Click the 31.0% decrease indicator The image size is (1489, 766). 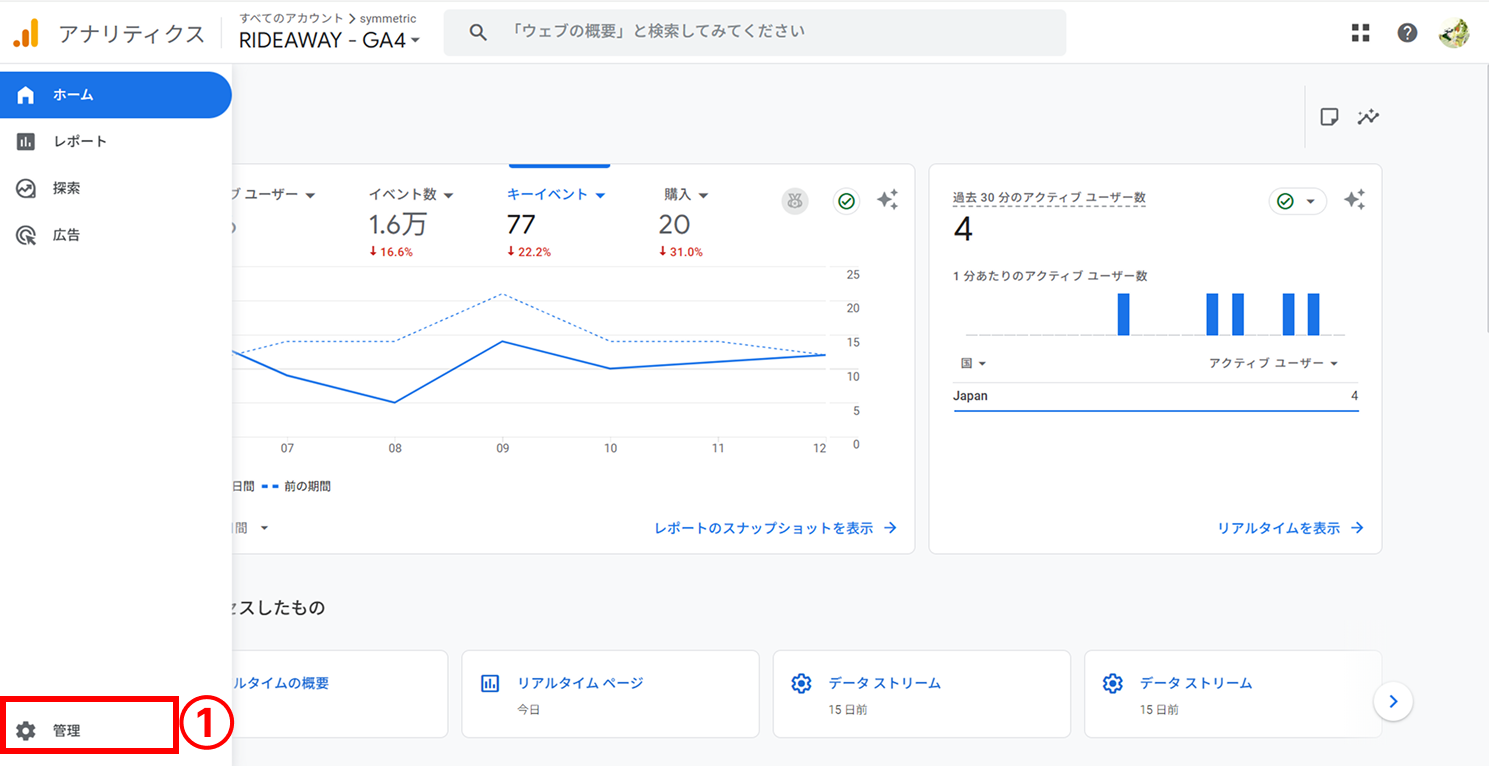(681, 252)
